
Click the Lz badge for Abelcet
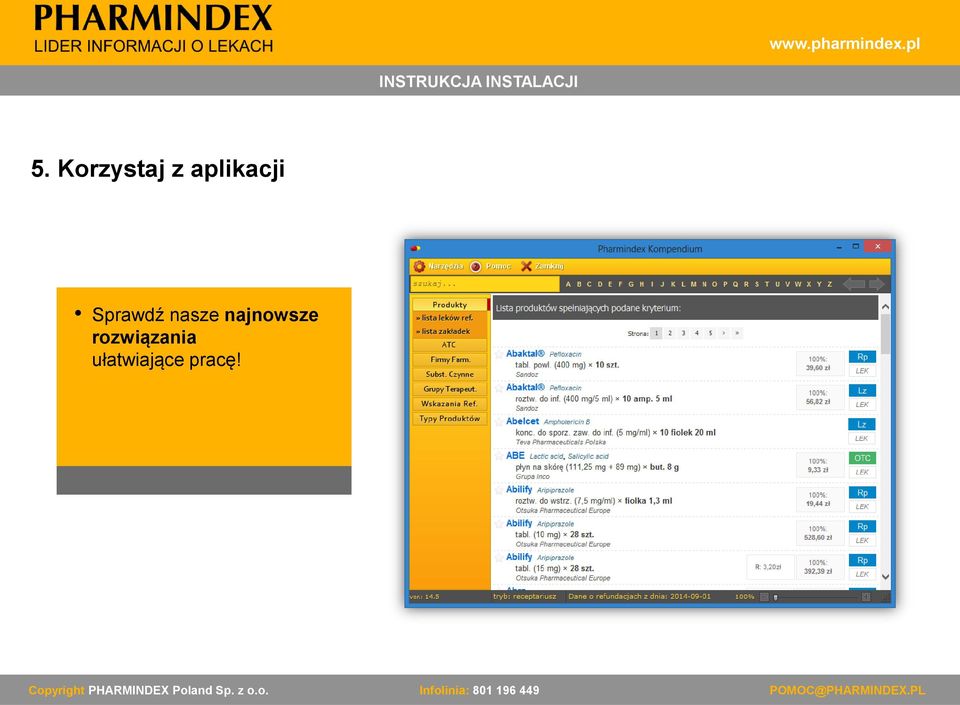(862, 424)
